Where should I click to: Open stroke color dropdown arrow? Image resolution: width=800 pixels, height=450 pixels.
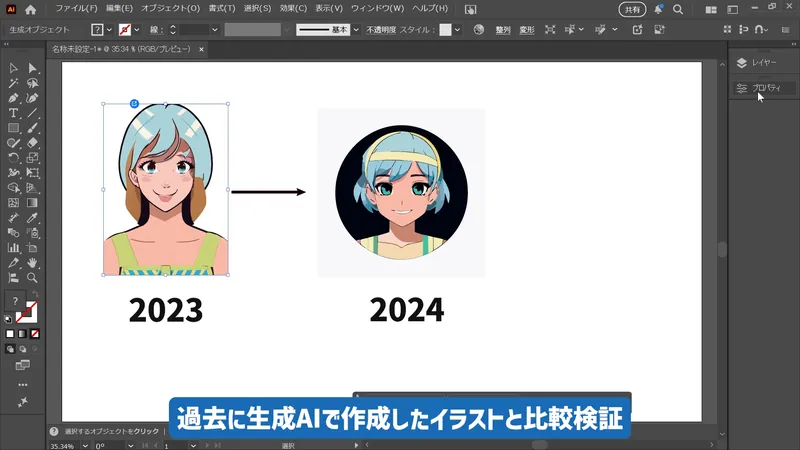point(137,30)
